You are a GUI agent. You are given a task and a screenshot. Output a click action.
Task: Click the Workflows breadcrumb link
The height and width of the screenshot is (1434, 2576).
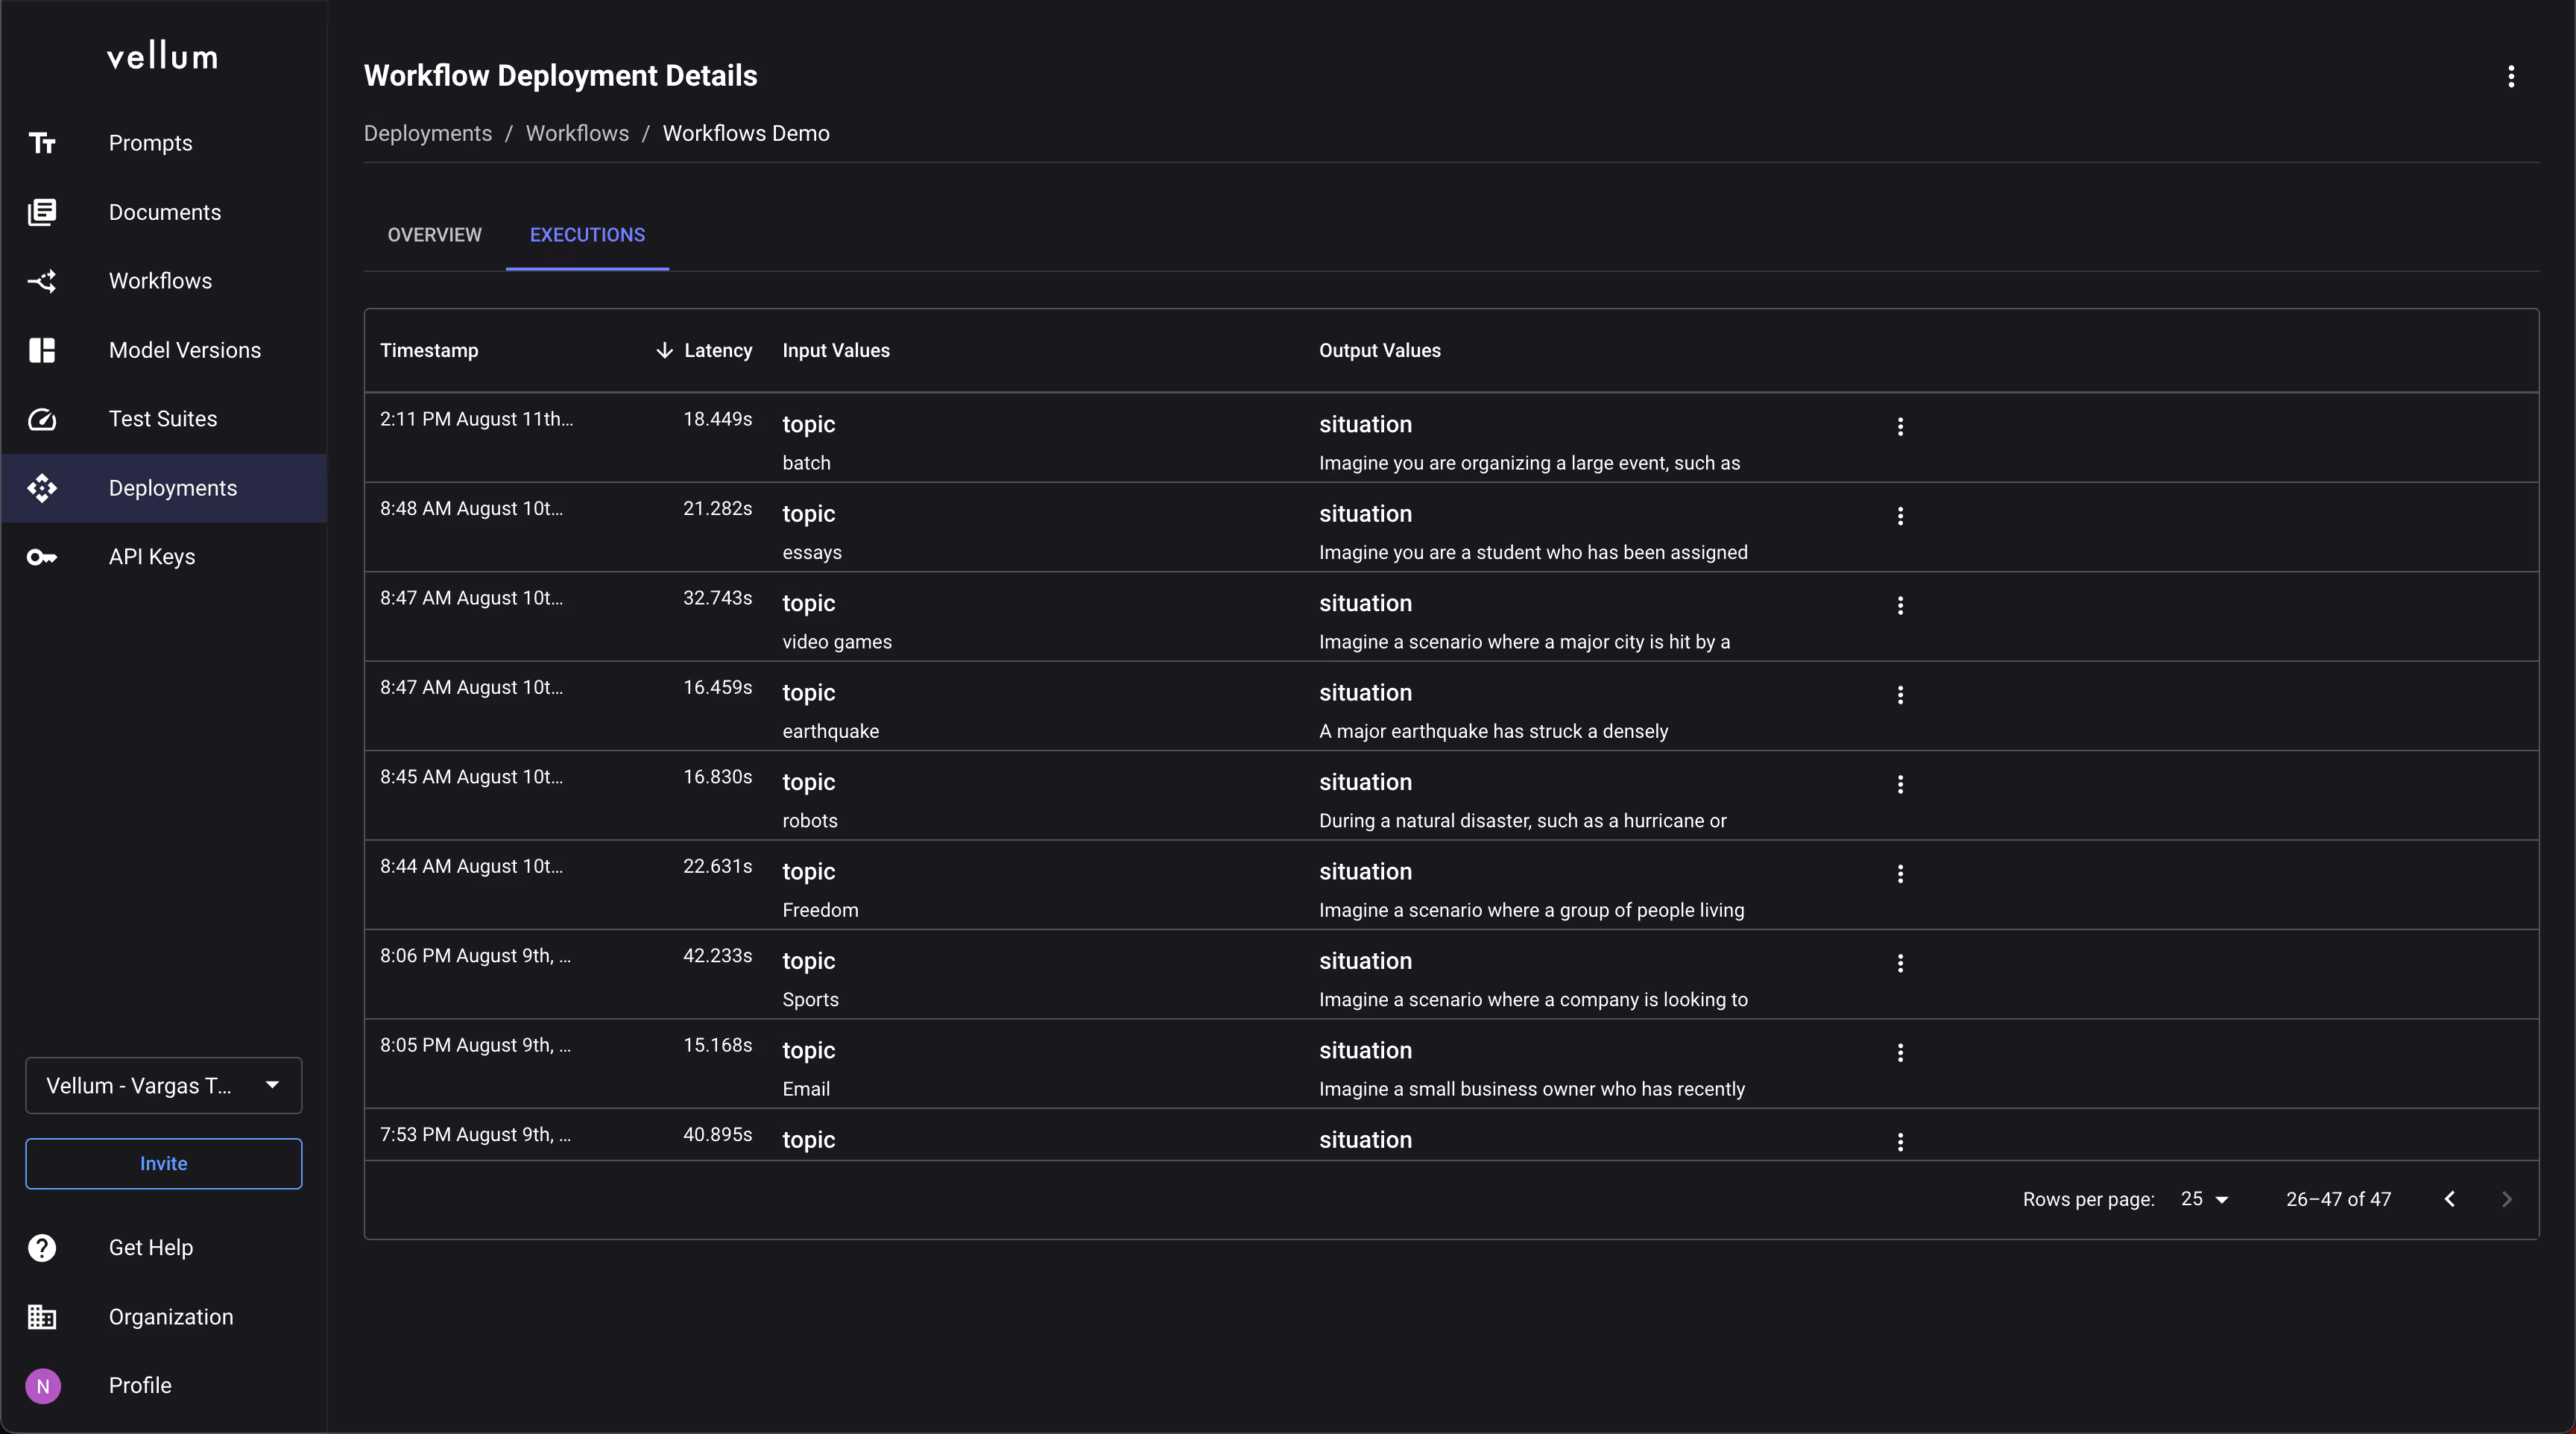click(x=577, y=133)
